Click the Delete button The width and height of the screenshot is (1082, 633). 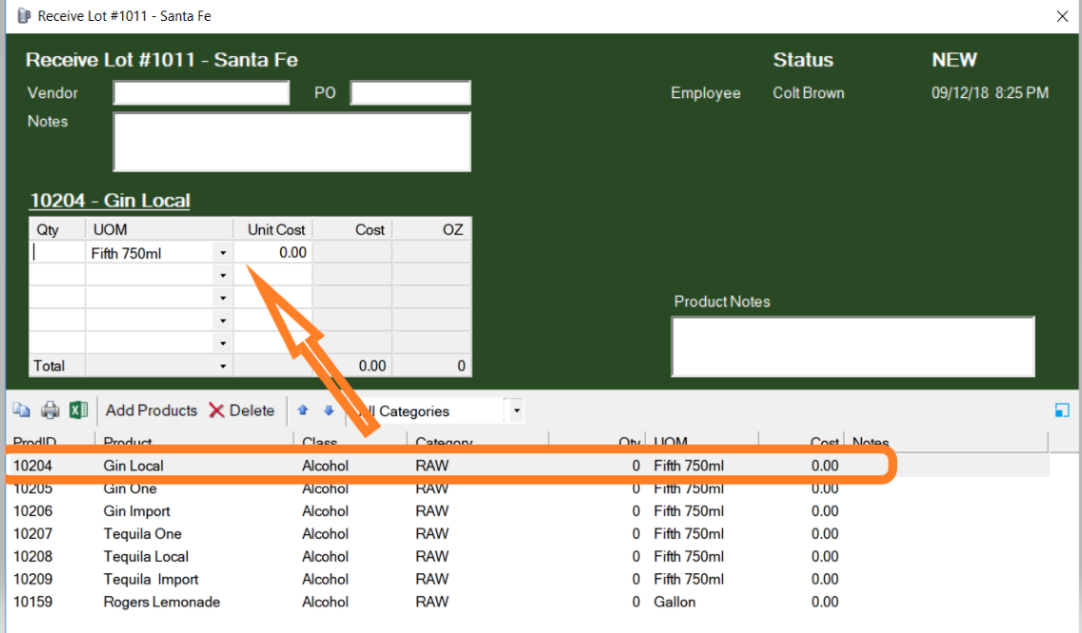coord(242,411)
